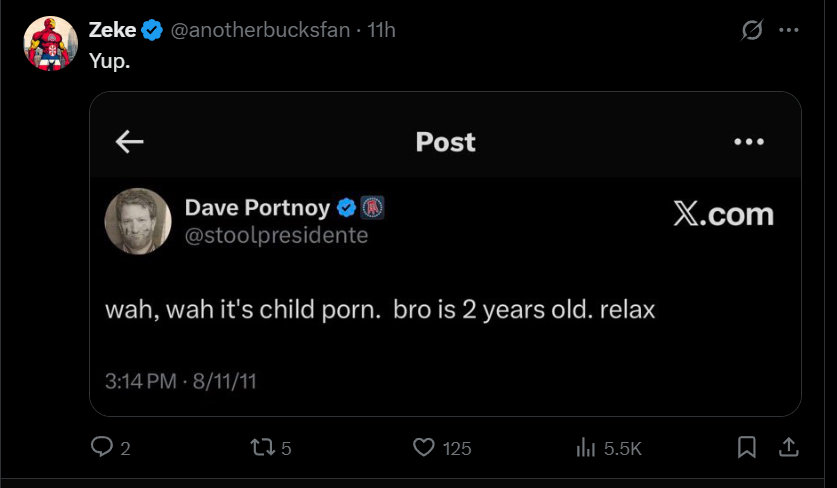Viewport: 837px width, 488px height.
Task: Click the 11h post timestamp
Action: point(382,30)
